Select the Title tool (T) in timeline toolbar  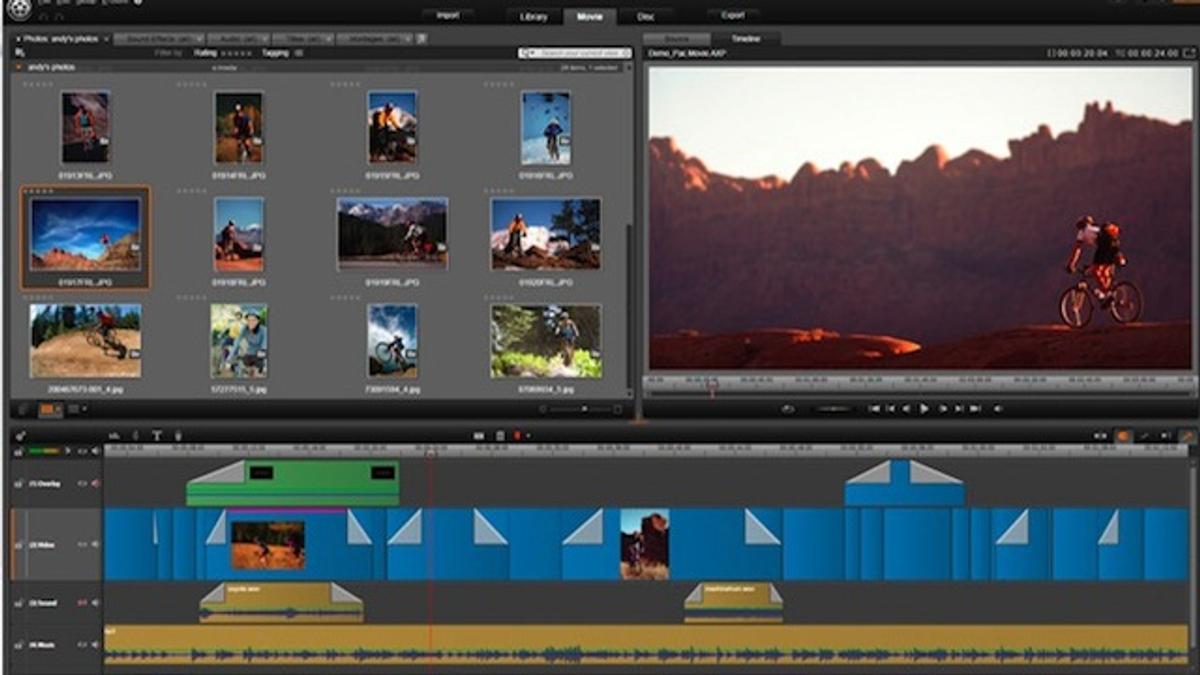coord(156,435)
